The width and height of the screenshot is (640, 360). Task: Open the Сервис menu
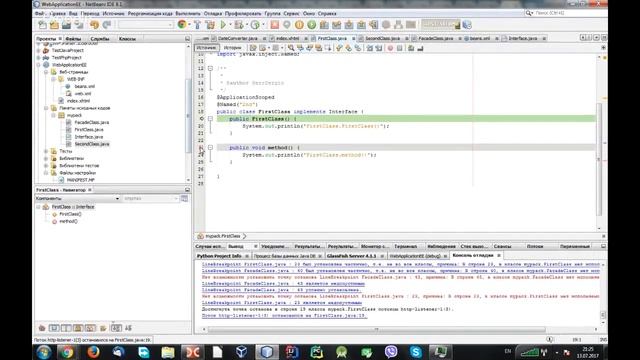pyautogui.click(x=291, y=13)
